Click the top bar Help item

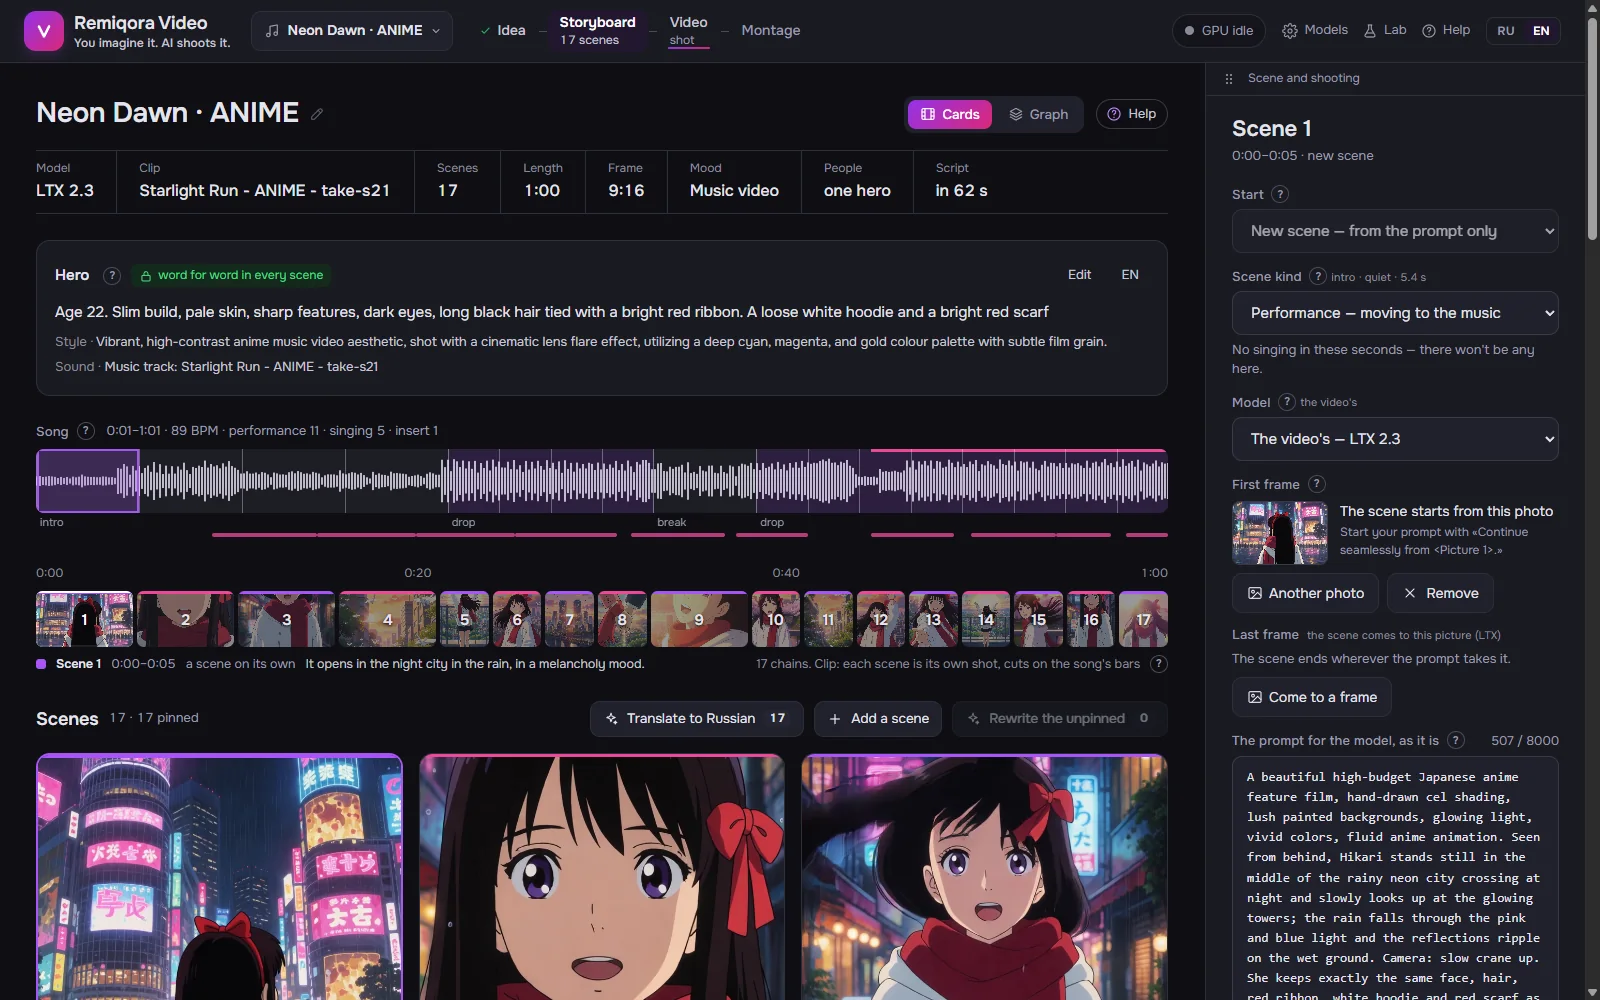1446,30
